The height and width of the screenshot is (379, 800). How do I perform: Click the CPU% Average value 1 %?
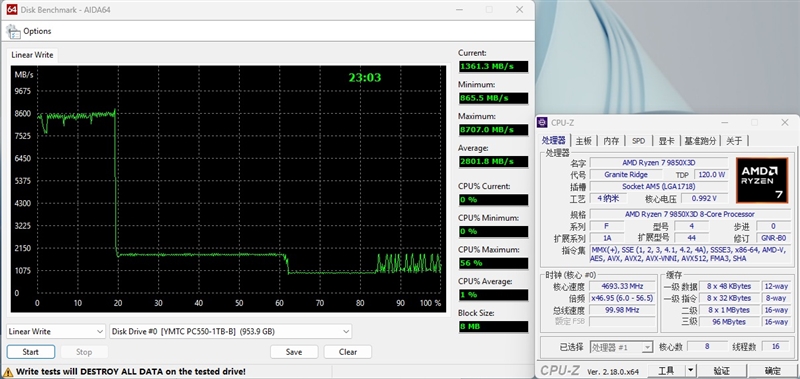coord(493,295)
